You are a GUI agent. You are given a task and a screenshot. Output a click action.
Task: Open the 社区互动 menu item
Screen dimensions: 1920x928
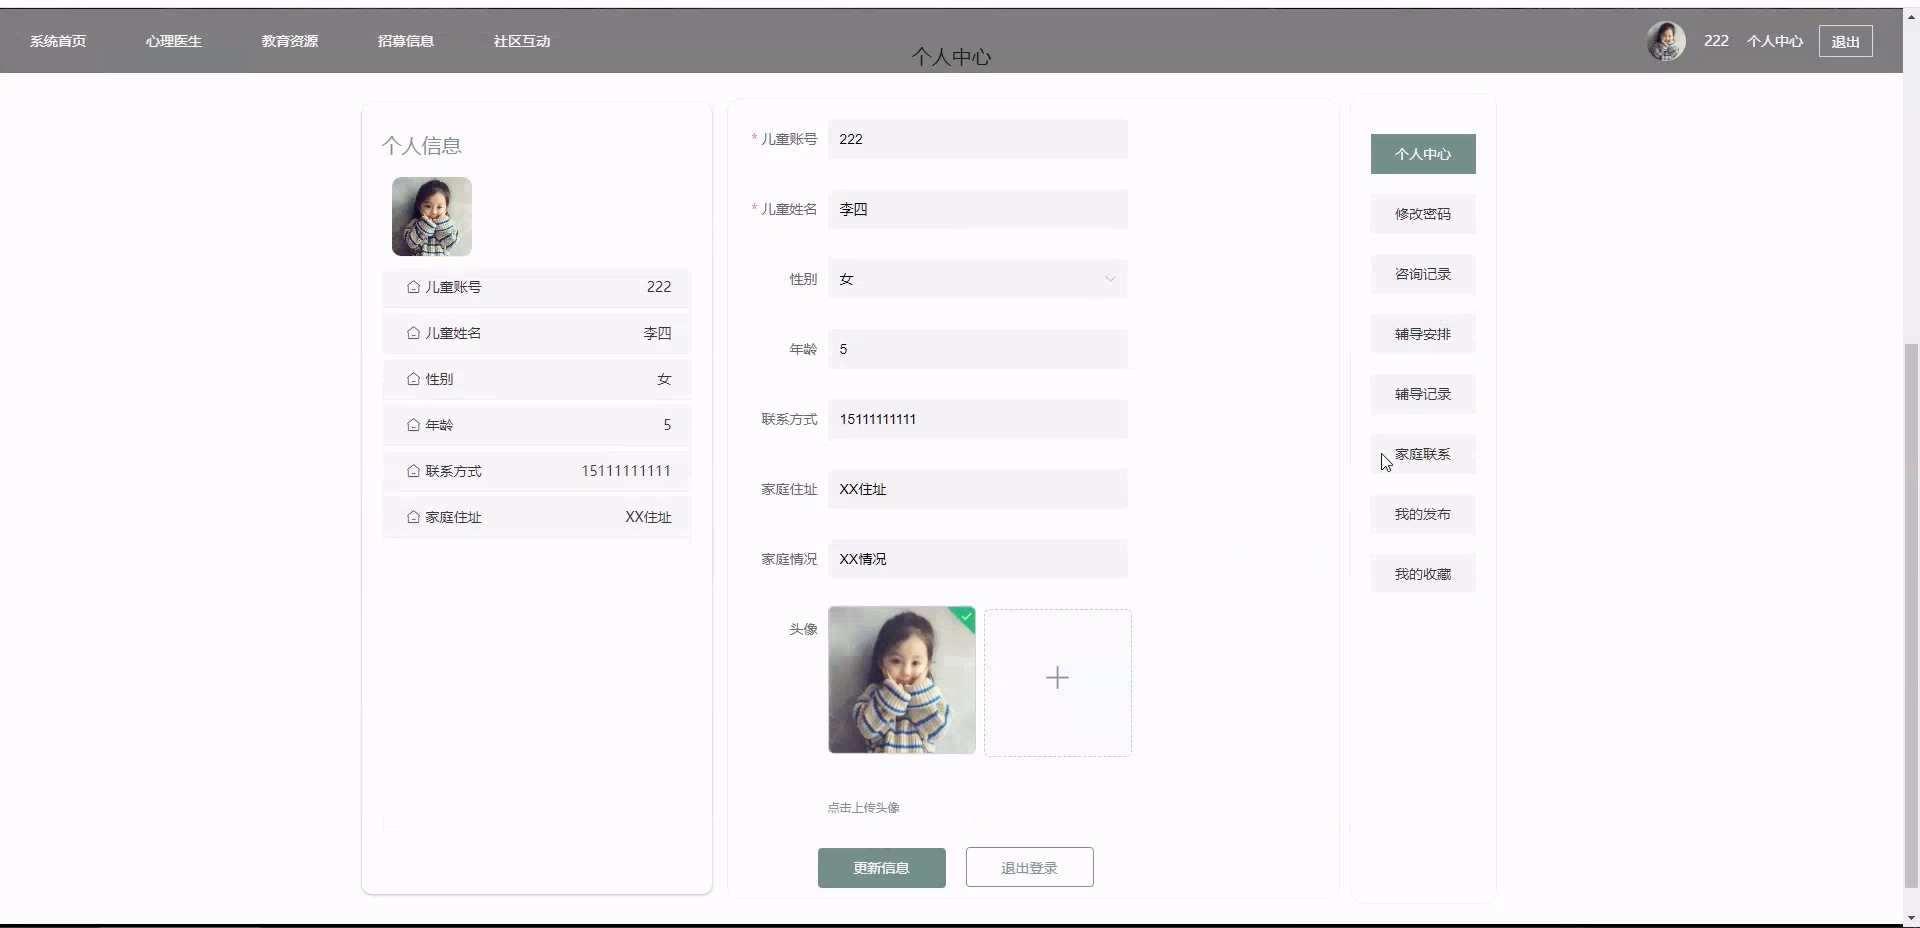pos(522,41)
